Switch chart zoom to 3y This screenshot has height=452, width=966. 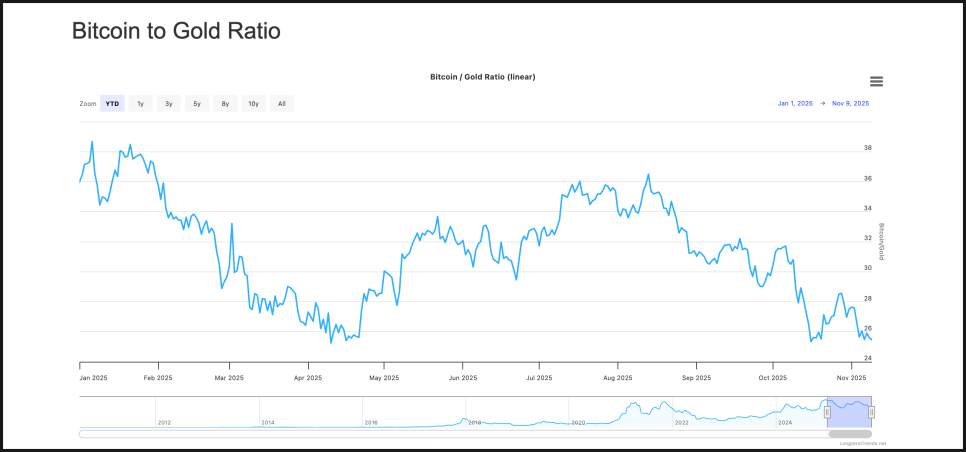tap(168, 104)
